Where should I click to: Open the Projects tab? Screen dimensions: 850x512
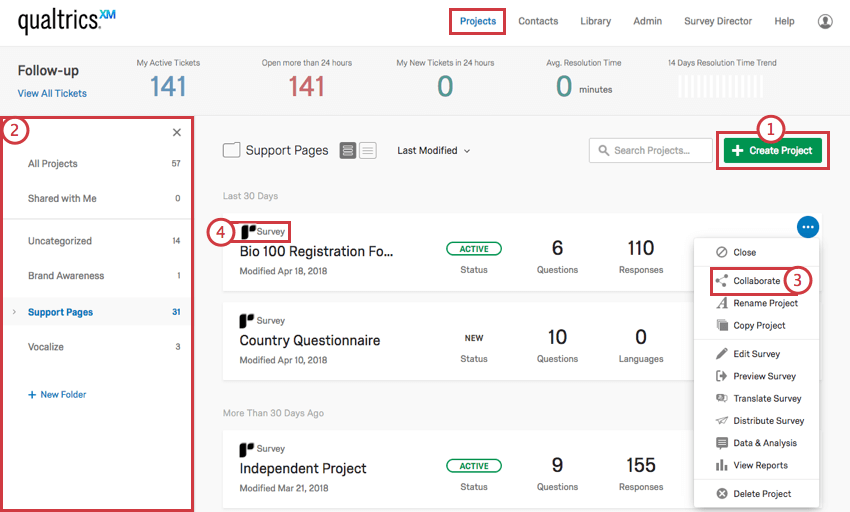point(478,21)
